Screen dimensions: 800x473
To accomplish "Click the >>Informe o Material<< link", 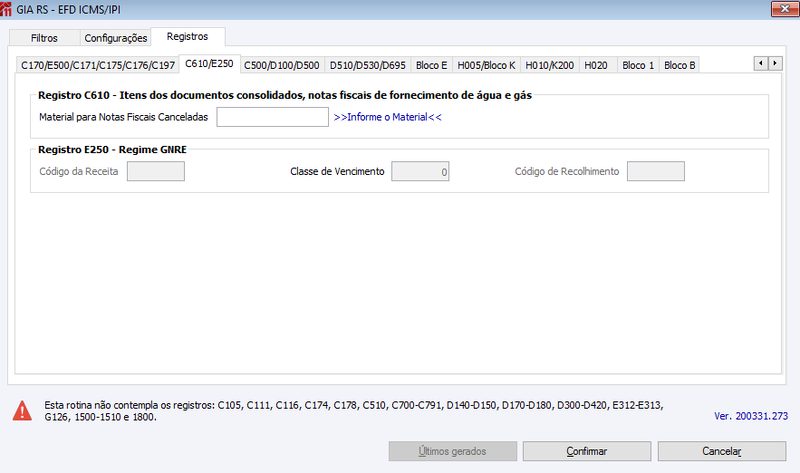I will (x=388, y=117).
